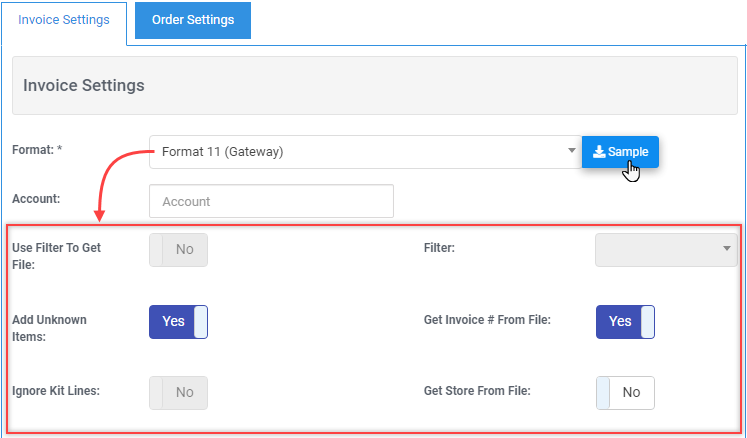Disable the Get Invoice # From File toggle
Viewport: 747px width, 438px height.
click(x=625, y=322)
